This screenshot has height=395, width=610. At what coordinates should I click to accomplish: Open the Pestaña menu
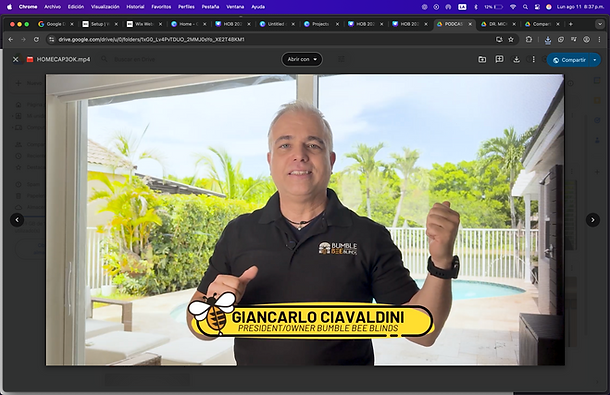click(210, 7)
